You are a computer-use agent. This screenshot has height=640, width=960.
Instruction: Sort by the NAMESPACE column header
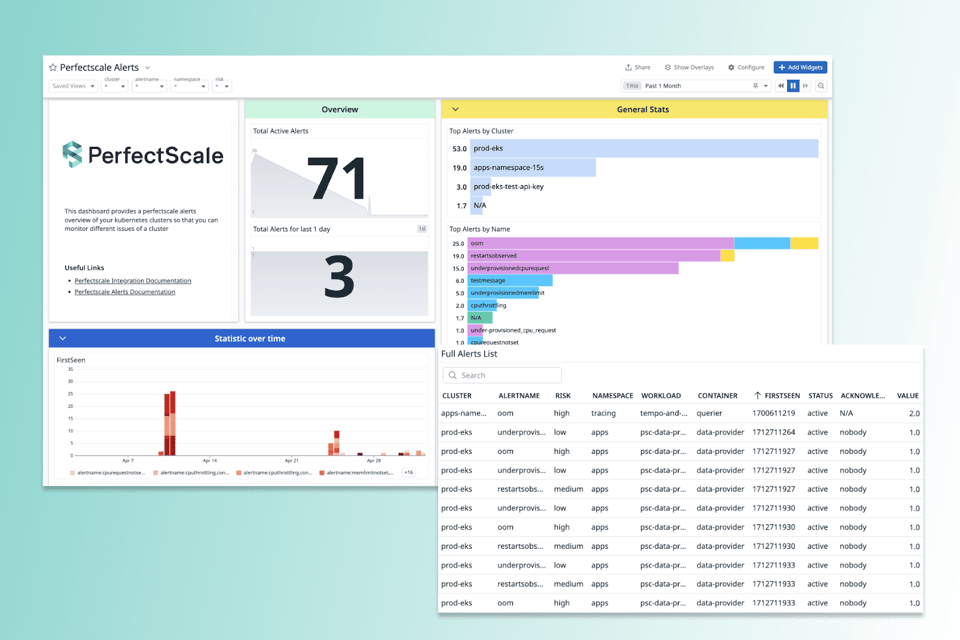point(612,396)
